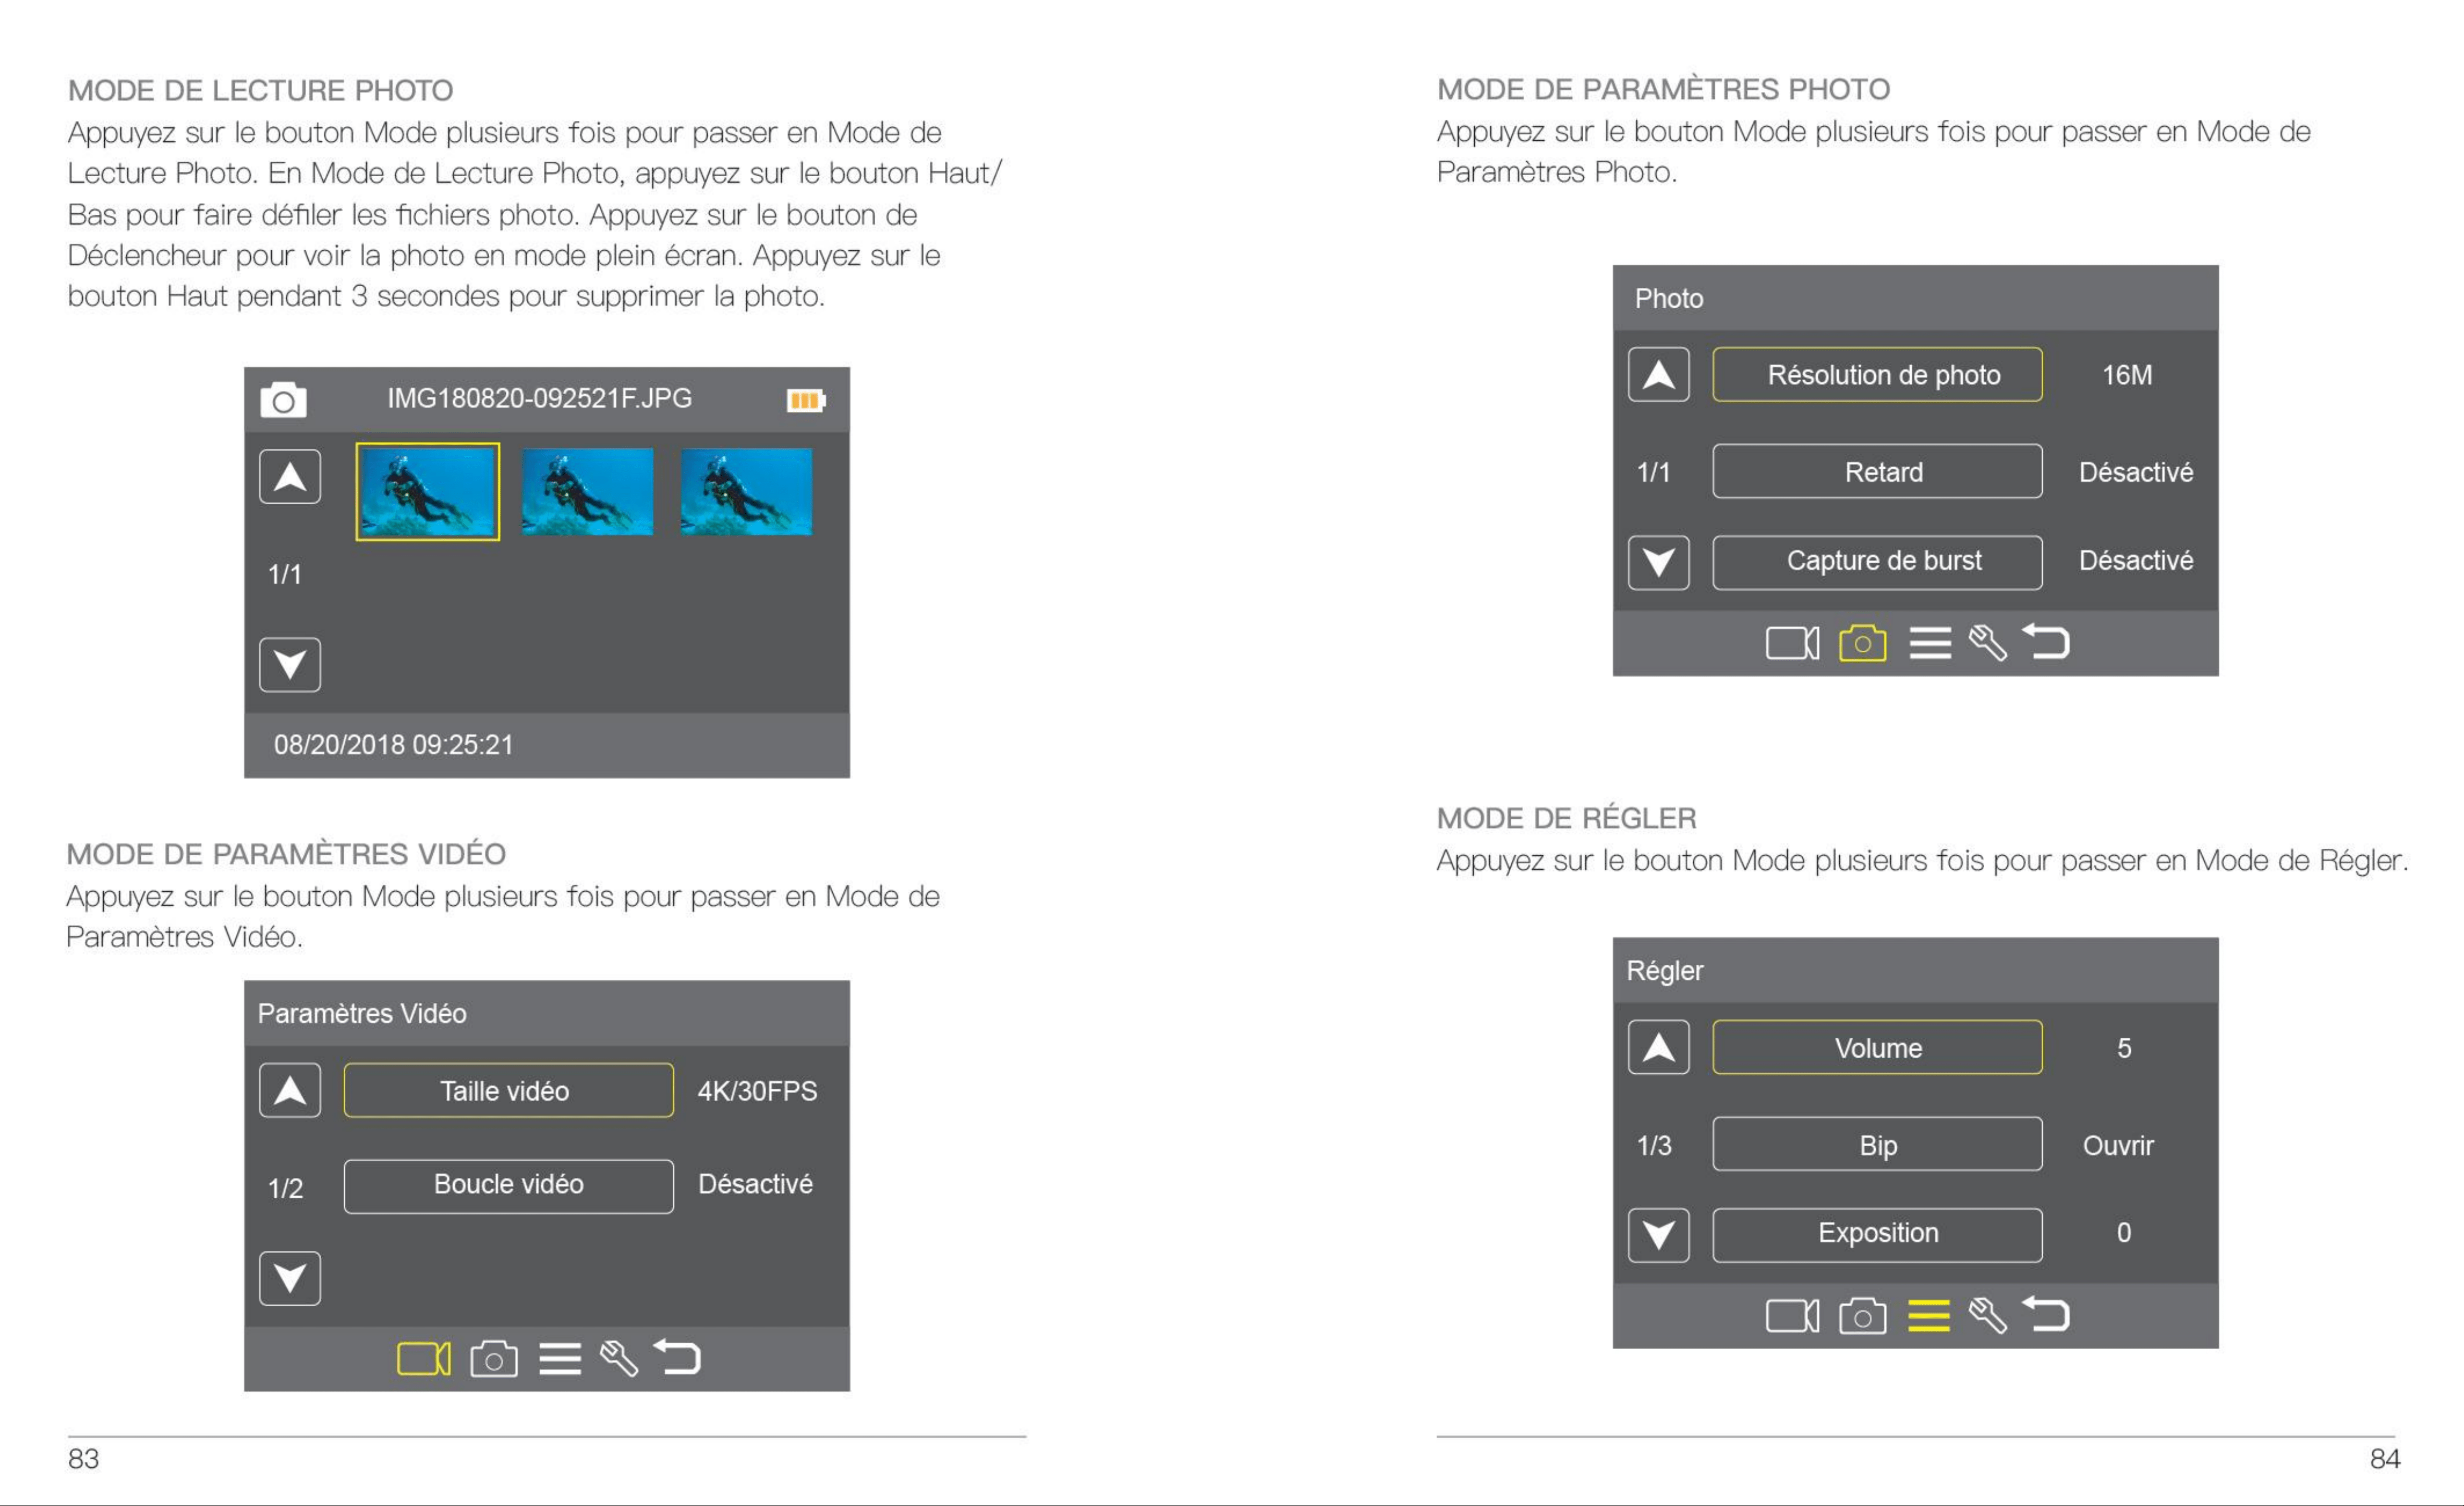2464x1506 pixels.
Task: Click the wrench icon in the Photo settings bar
Action: click(1988, 643)
